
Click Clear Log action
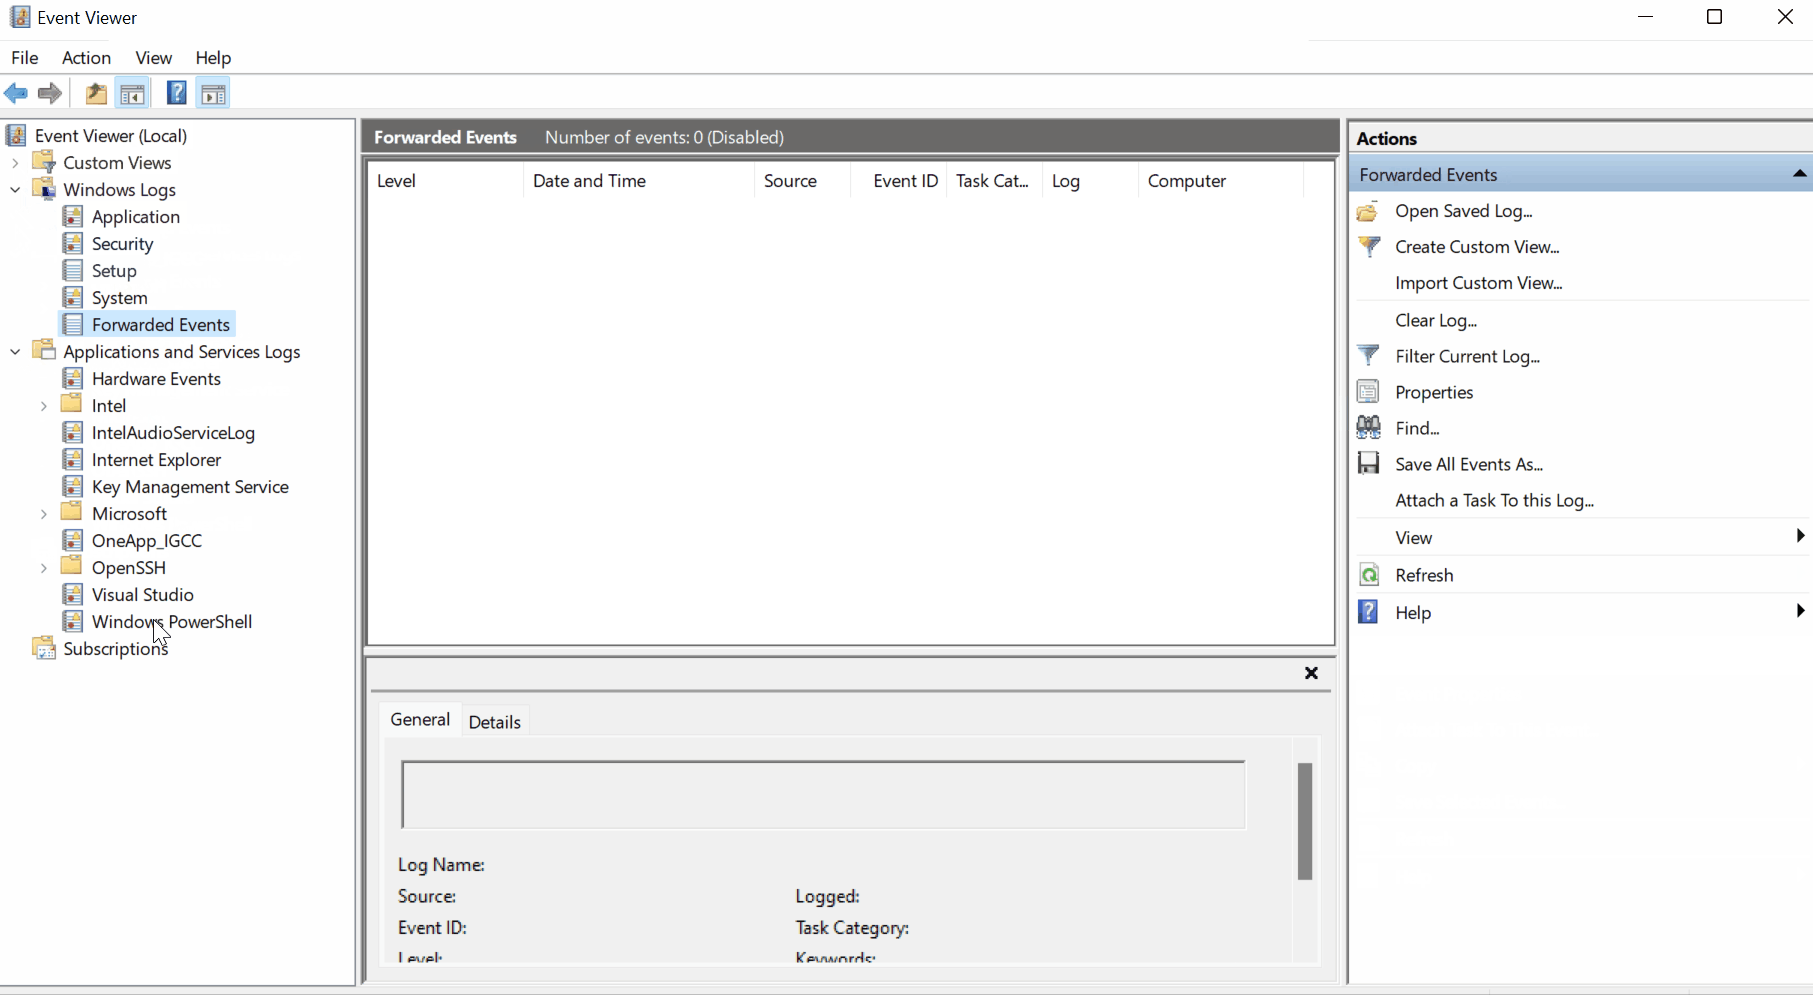coord(1436,320)
